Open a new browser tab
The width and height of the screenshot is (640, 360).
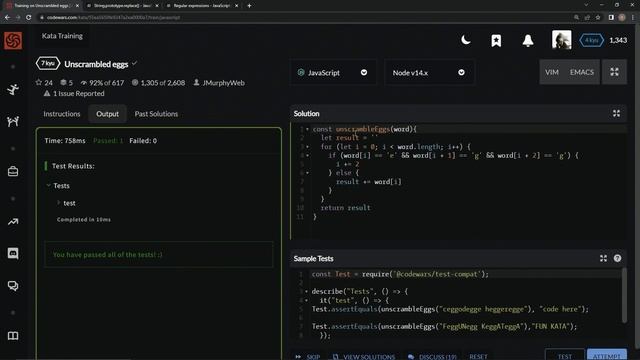(x=249, y=6)
